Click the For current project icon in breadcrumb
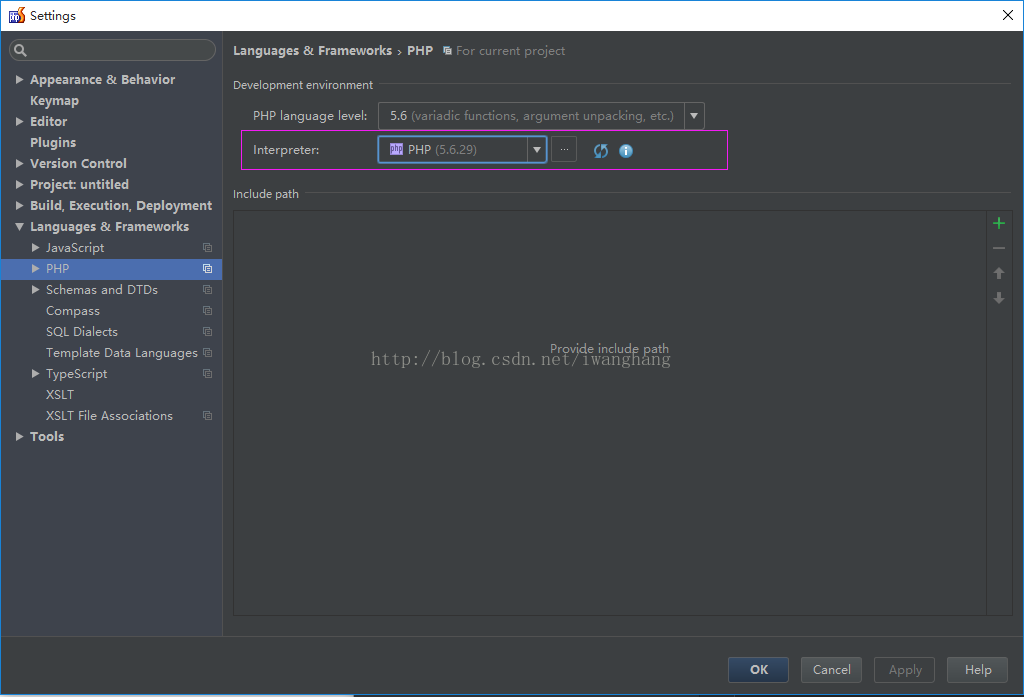Image resolution: width=1024 pixels, height=697 pixels. (x=447, y=50)
